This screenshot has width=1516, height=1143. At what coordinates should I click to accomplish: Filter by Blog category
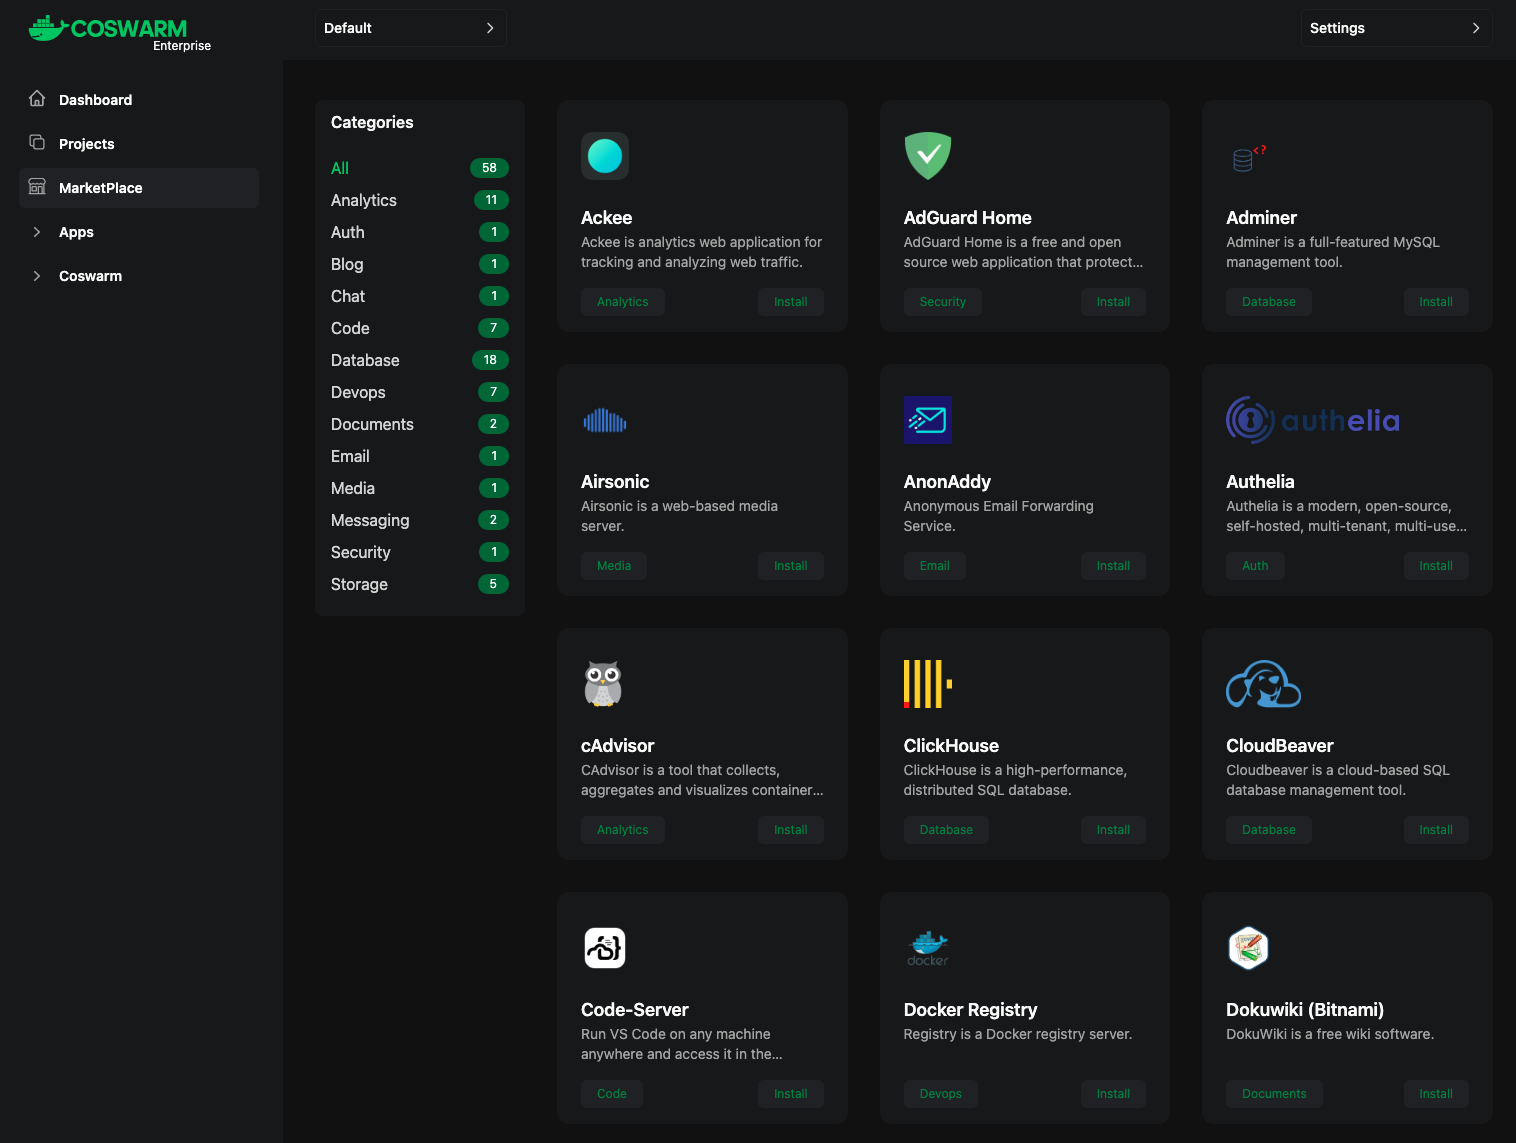click(x=420, y=264)
